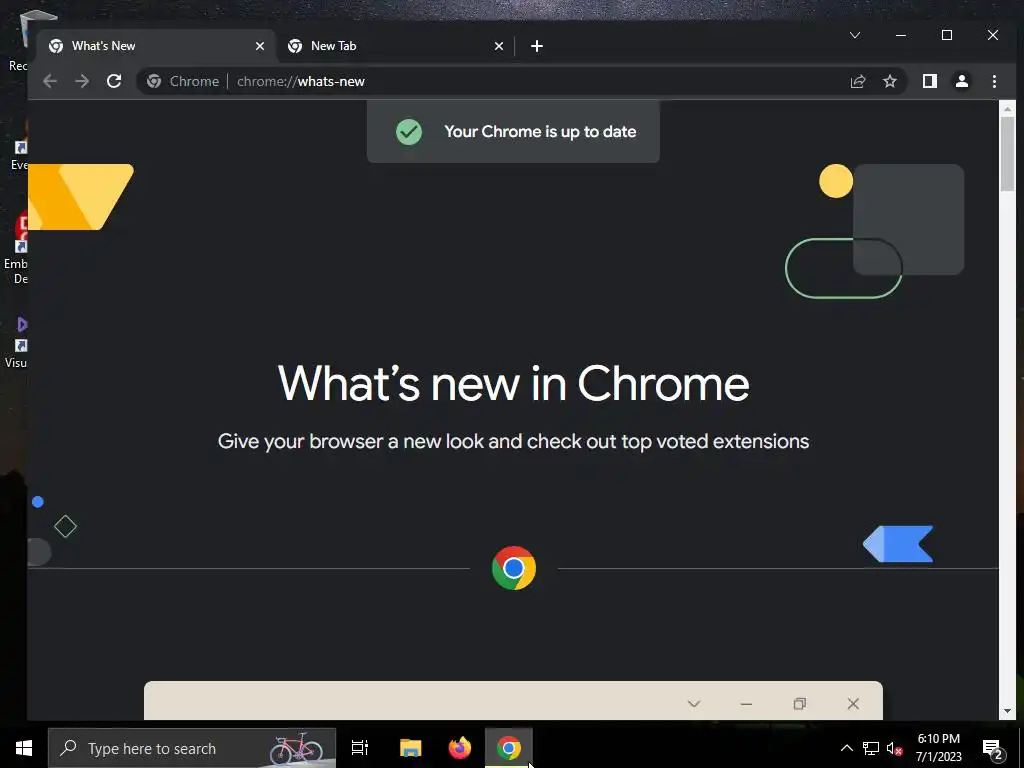Open the share this page icon

click(857, 81)
